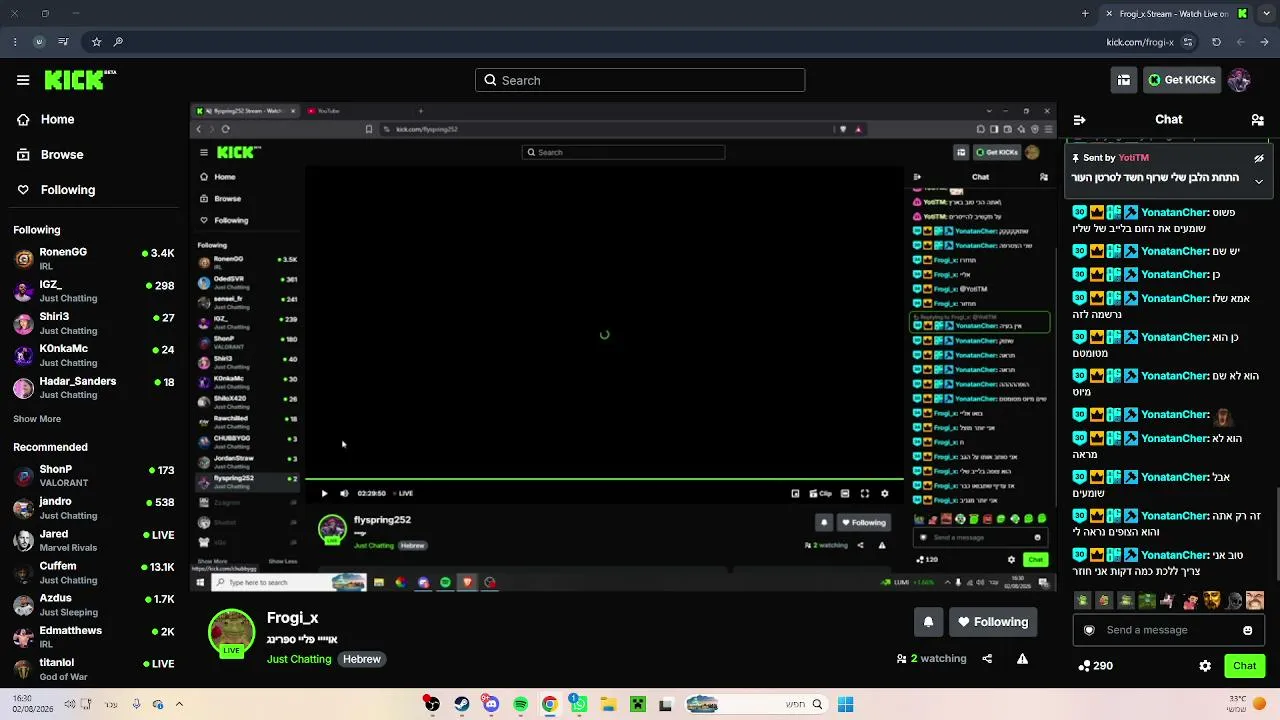The image size is (1280, 720).
Task: Open chat settings gear
Action: (1205, 666)
